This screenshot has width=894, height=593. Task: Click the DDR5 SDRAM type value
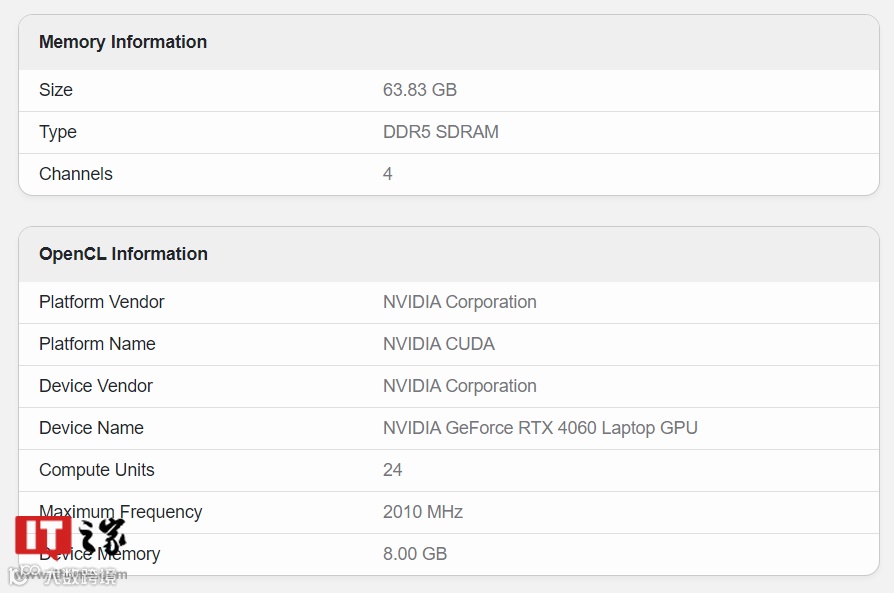[x=441, y=132]
